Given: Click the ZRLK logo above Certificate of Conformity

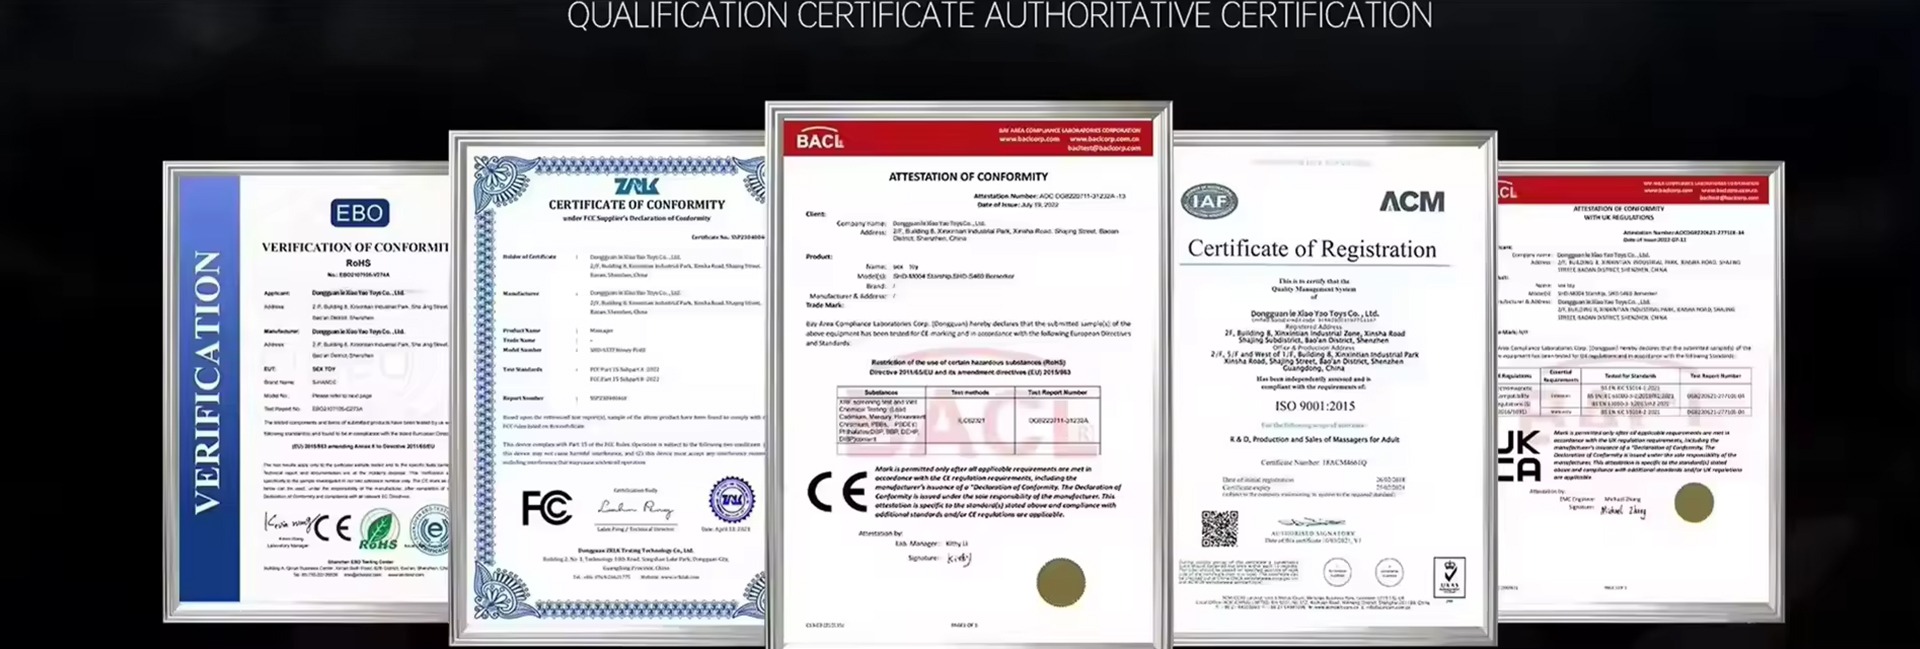Looking at the screenshot, I should (636, 187).
